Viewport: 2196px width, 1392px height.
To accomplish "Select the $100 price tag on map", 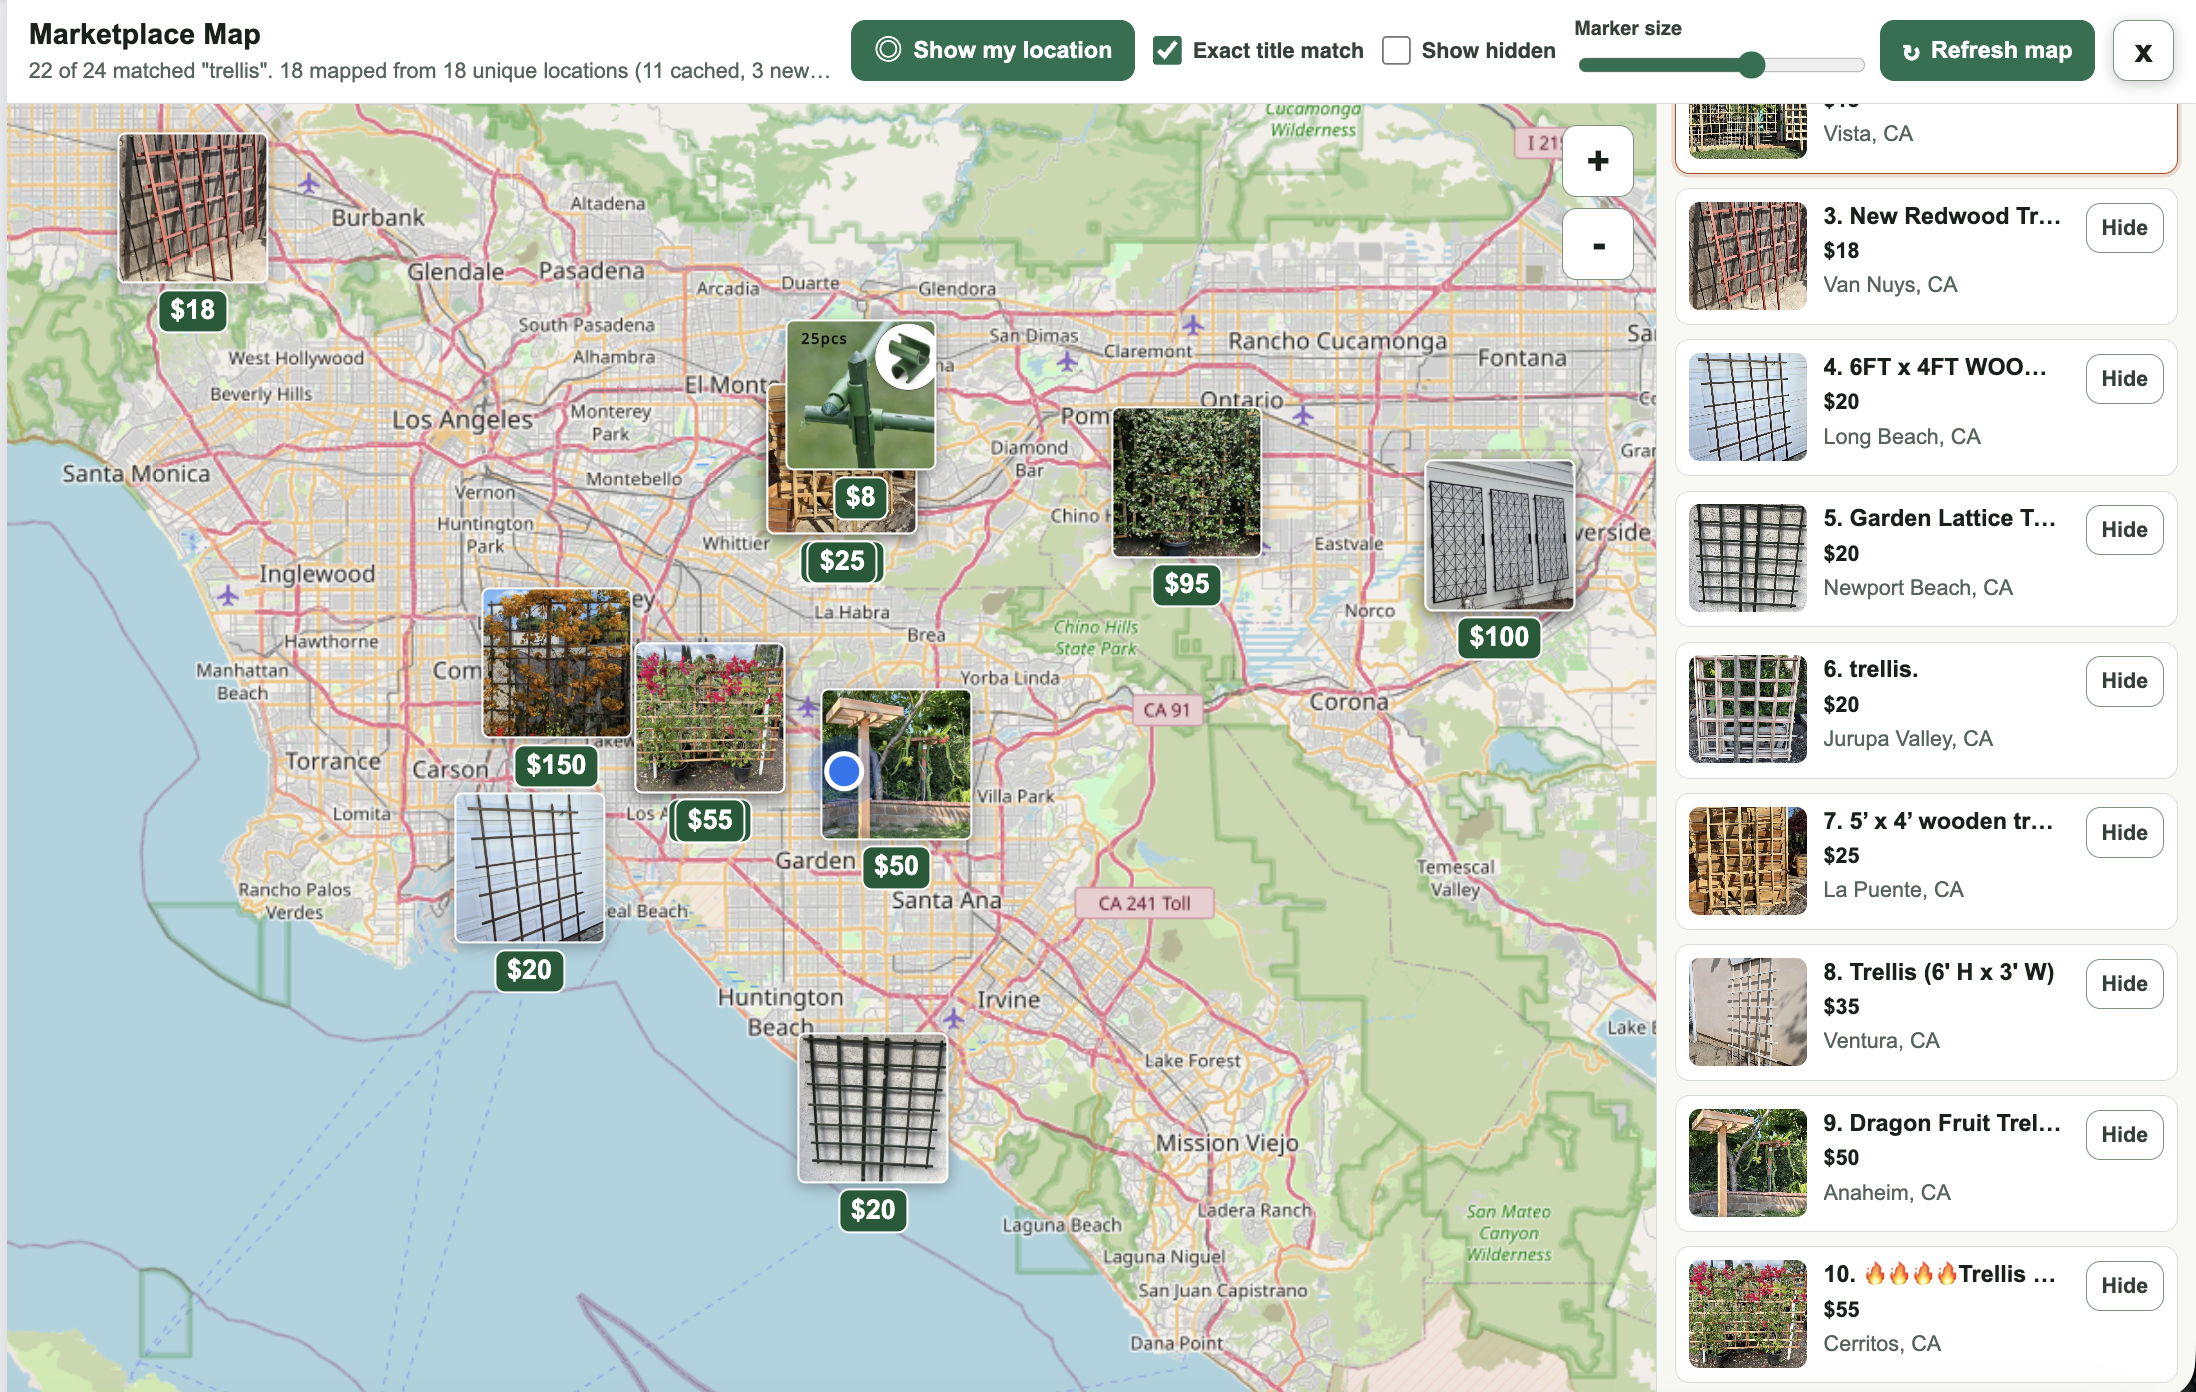I will [1499, 637].
